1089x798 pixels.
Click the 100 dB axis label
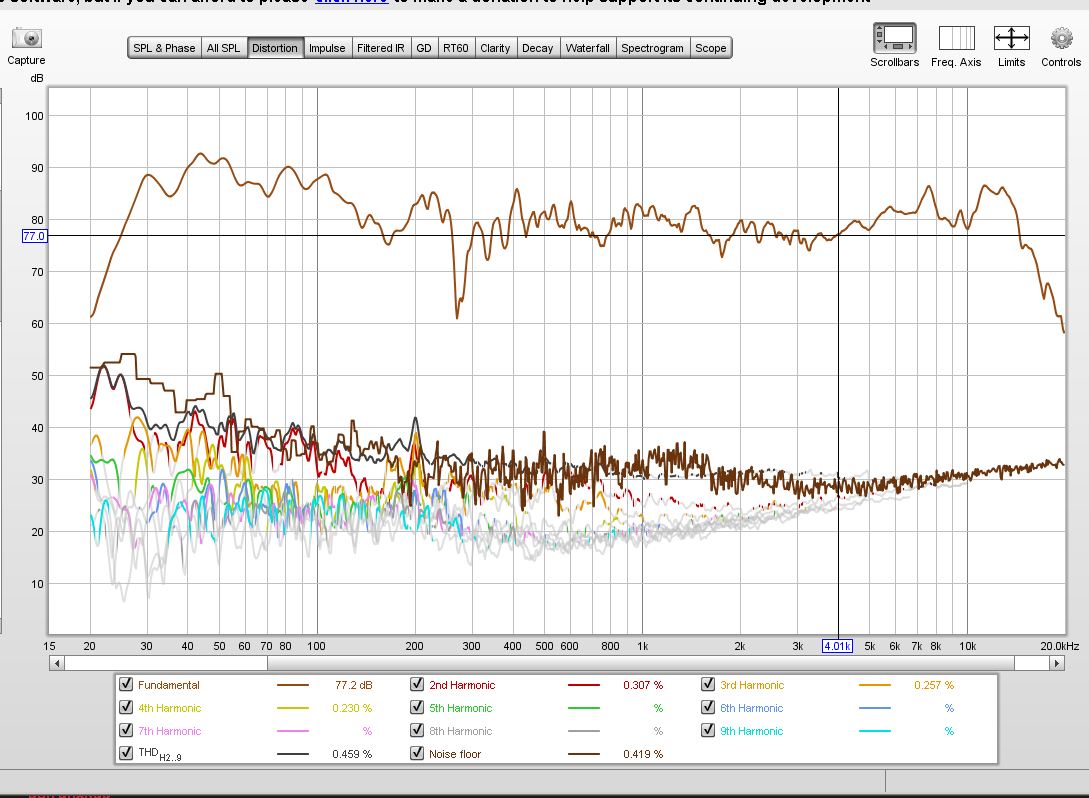pos(34,116)
